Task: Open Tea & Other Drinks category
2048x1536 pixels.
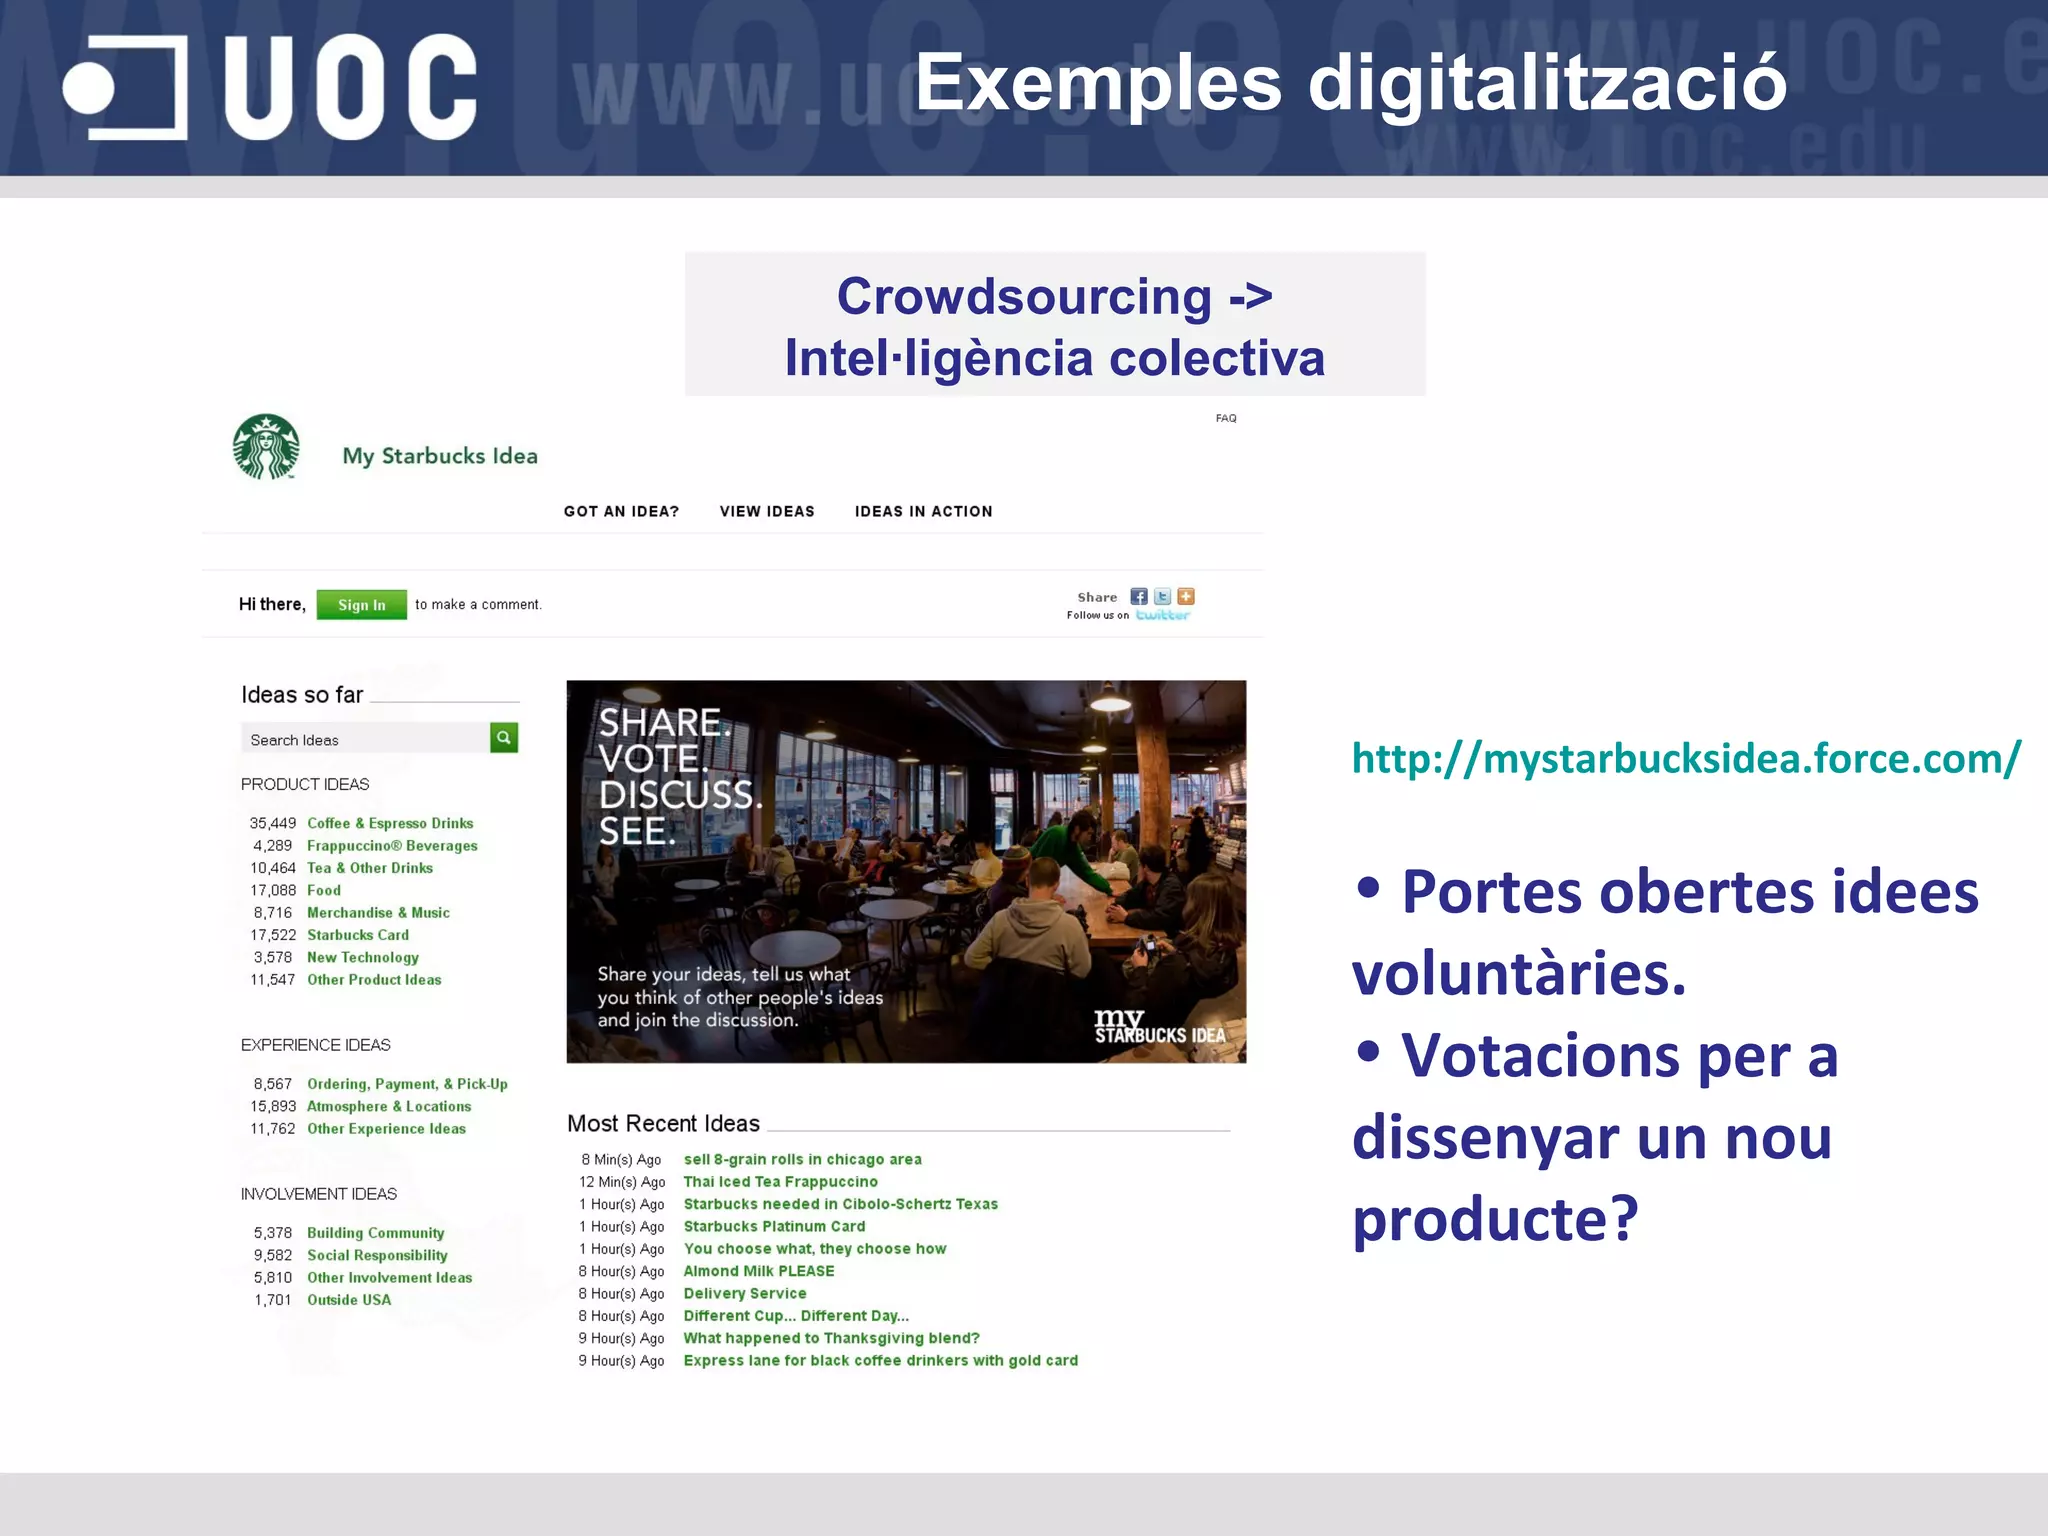Action: [370, 868]
